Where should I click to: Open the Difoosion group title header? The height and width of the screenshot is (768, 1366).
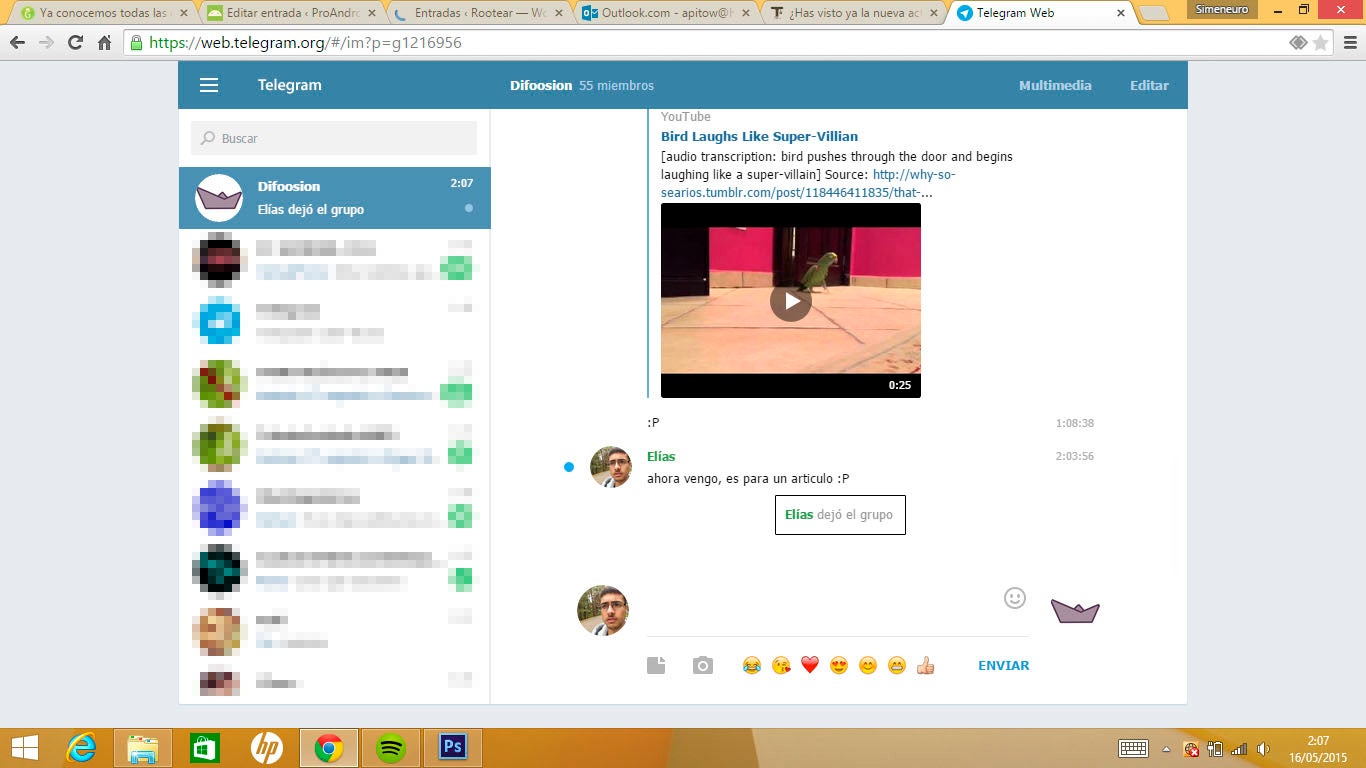click(x=582, y=85)
